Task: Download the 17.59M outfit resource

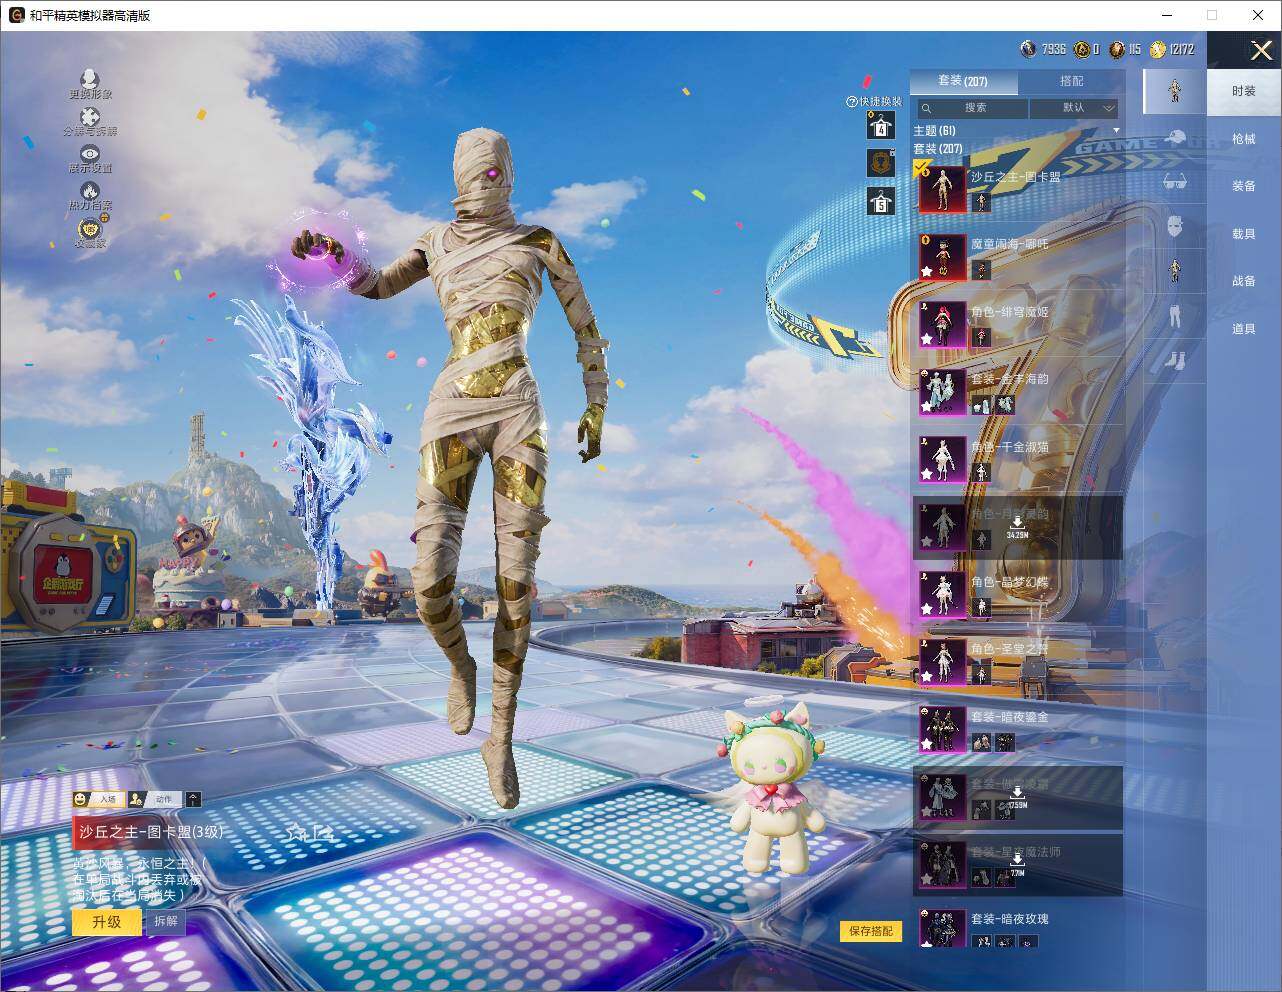Action: coord(1017,797)
